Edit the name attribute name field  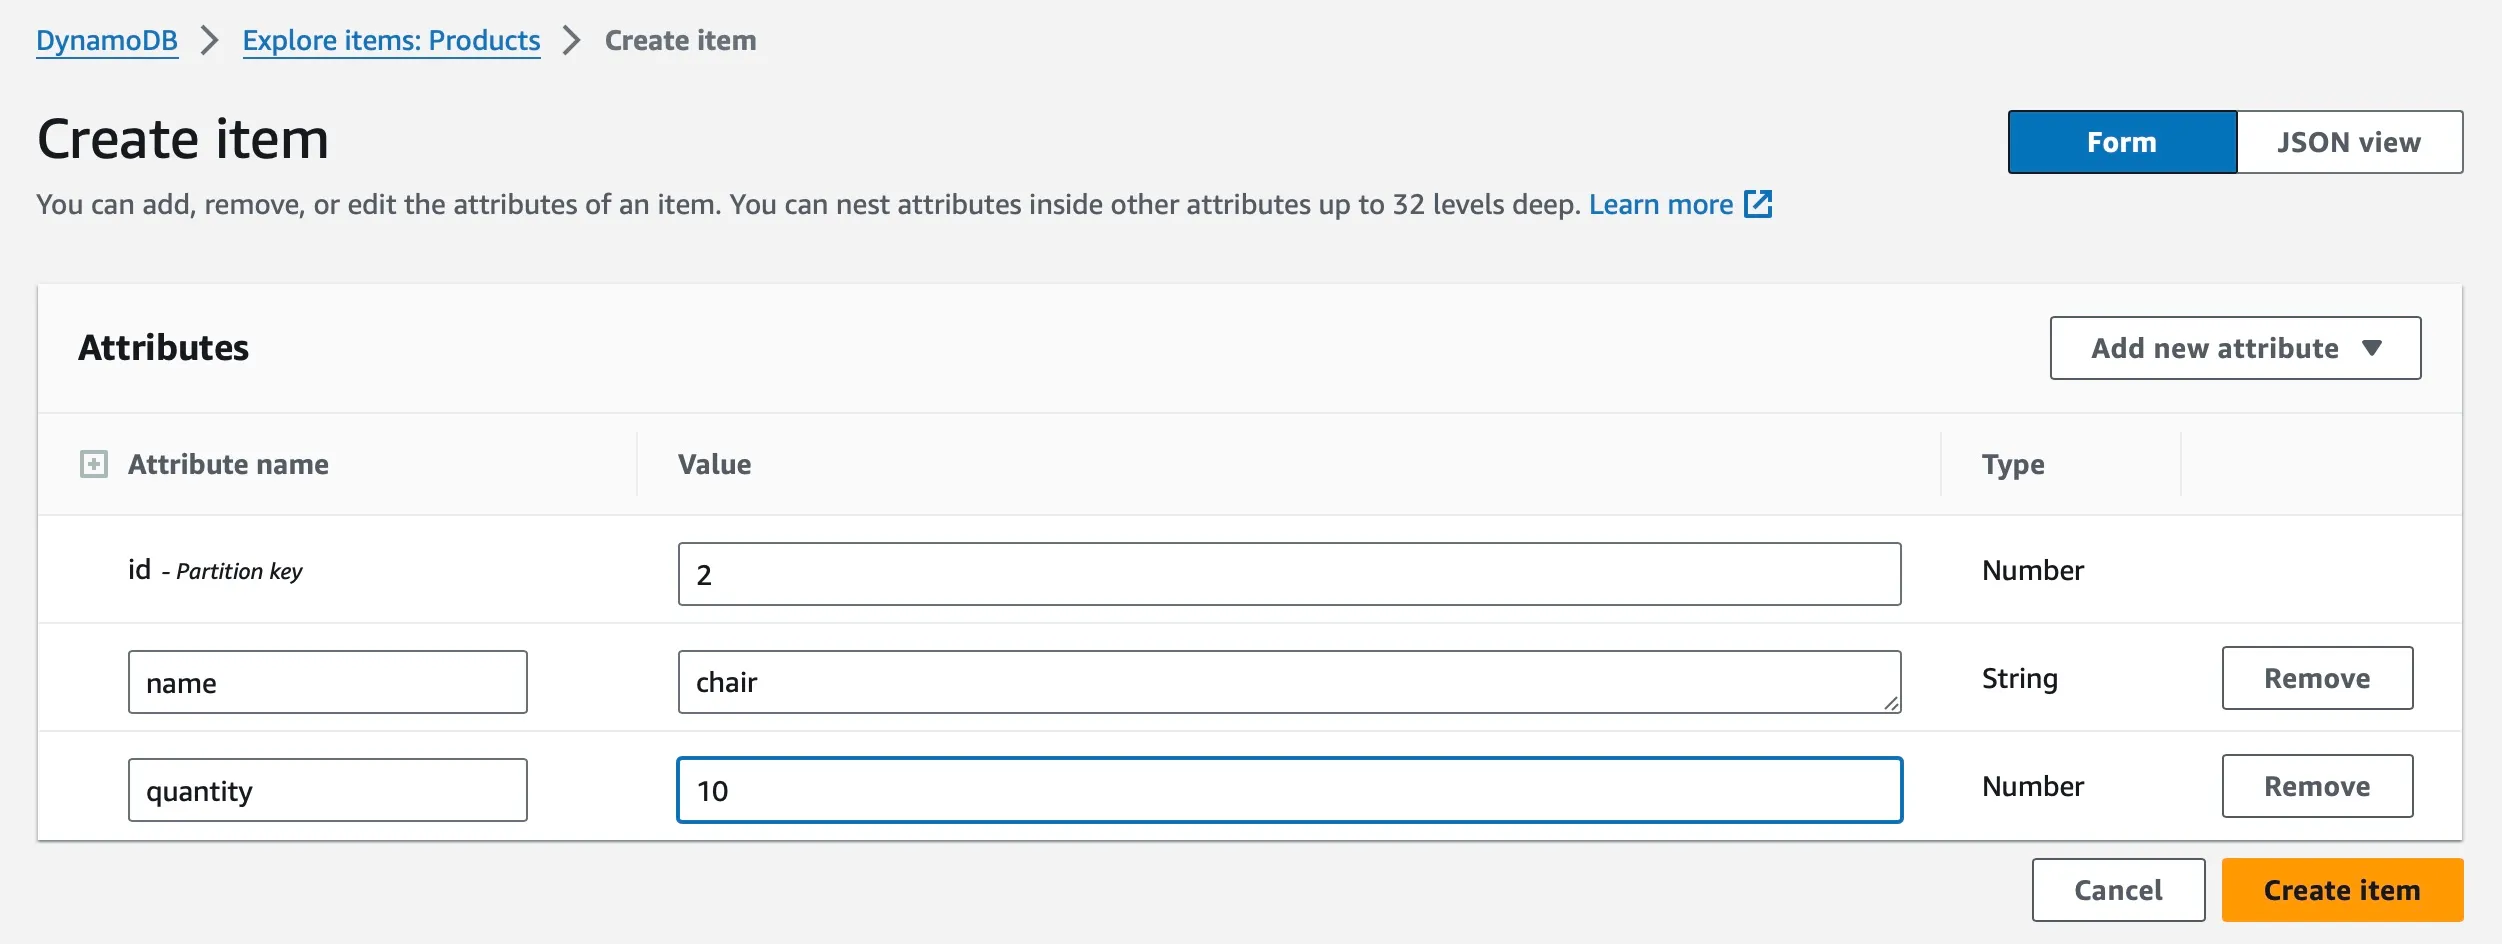[327, 682]
